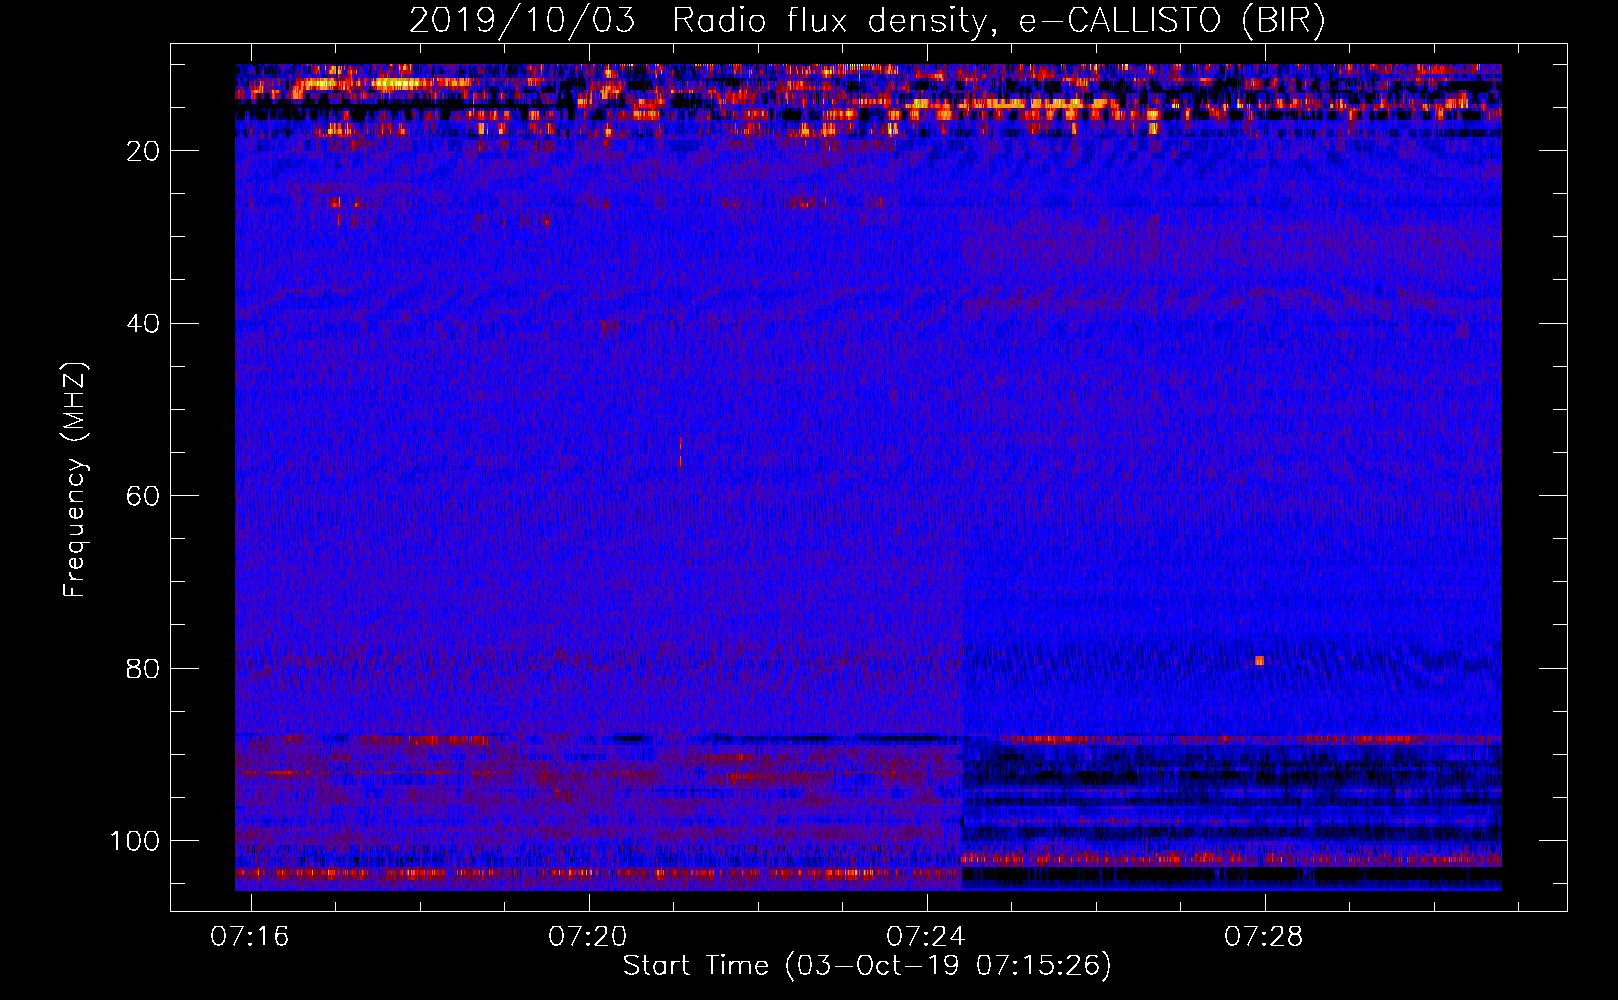Click the 40 MHz frequency tick label
The width and height of the screenshot is (1618, 1000).
coord(144,324)
